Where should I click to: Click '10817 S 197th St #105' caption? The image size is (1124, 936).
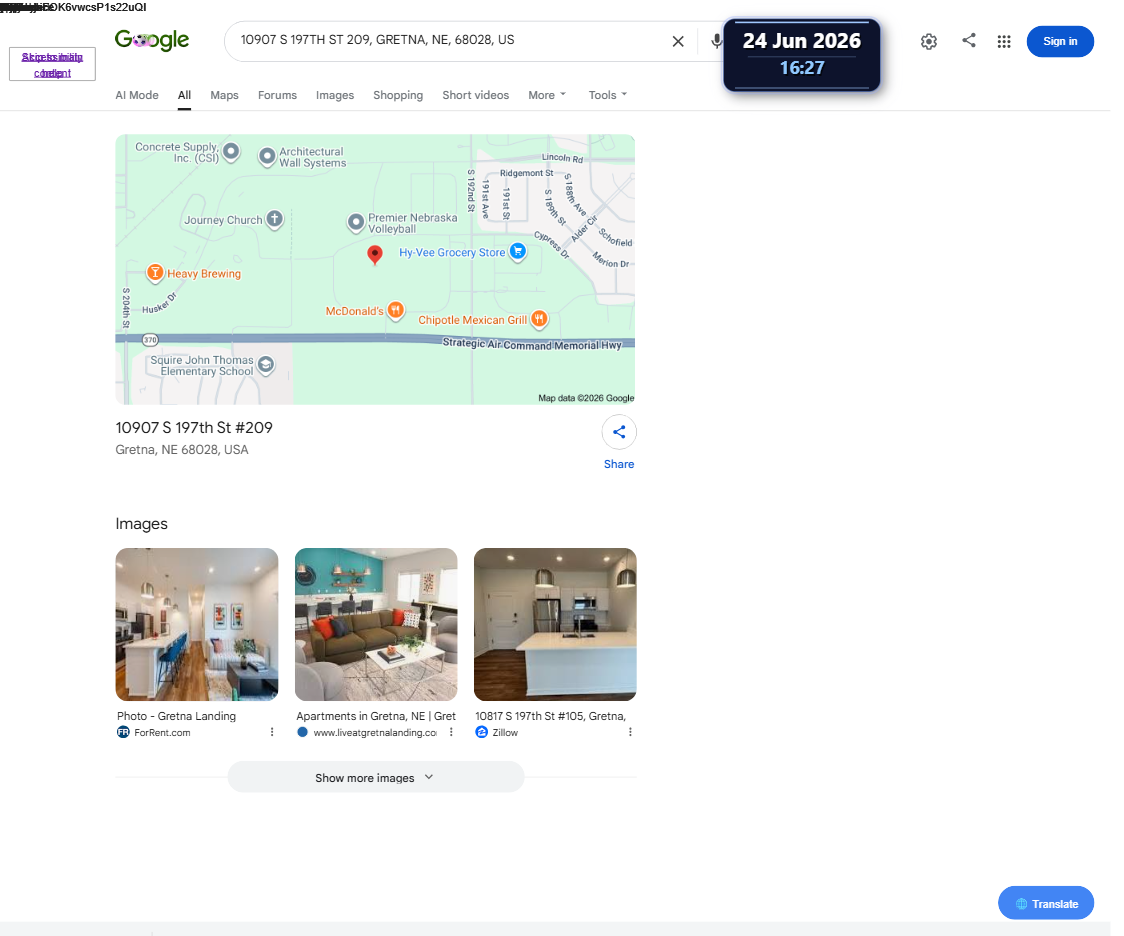(551, 716)
